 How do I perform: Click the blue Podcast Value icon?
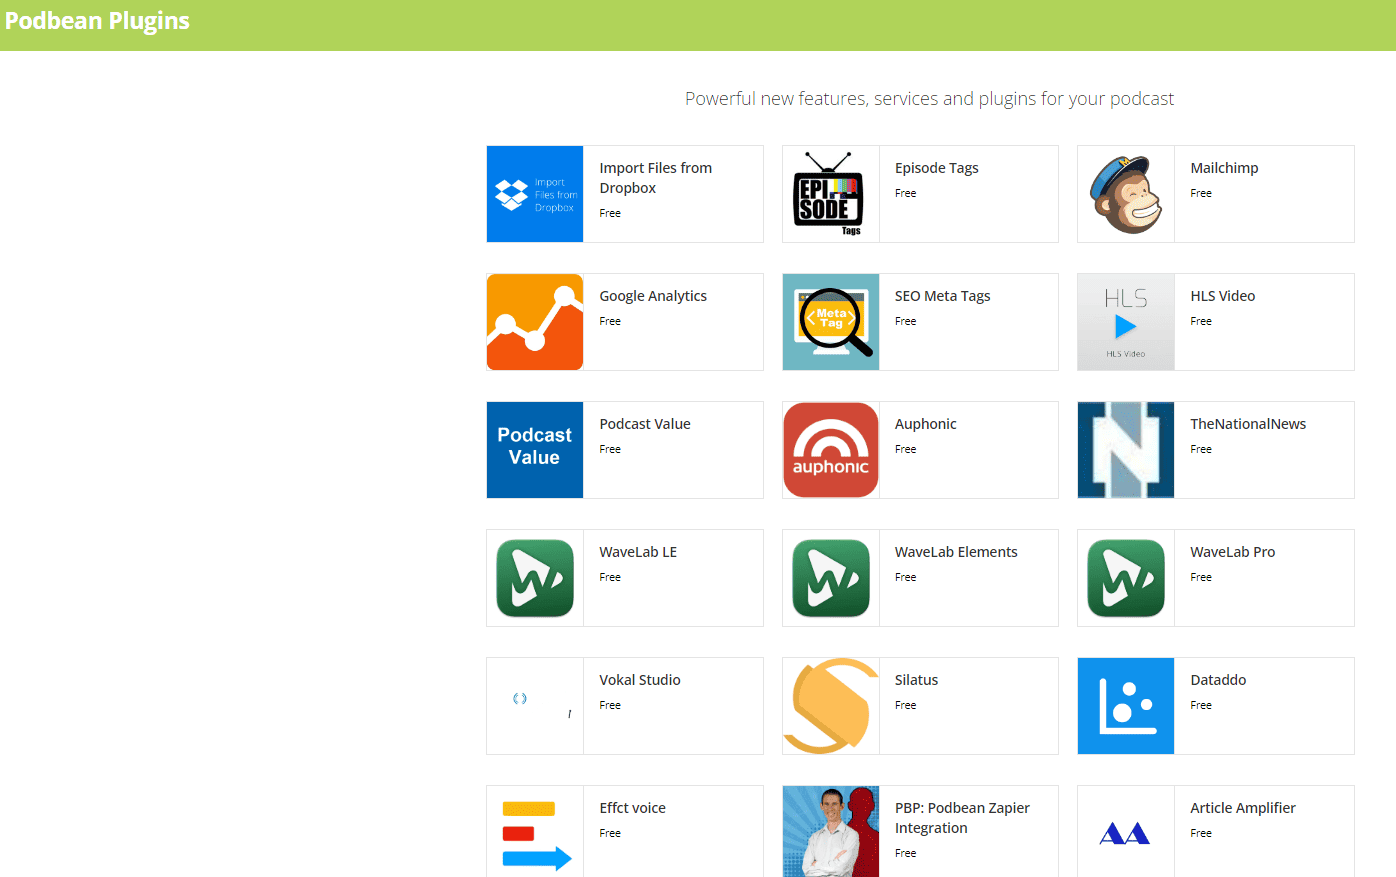click(535, 450)
